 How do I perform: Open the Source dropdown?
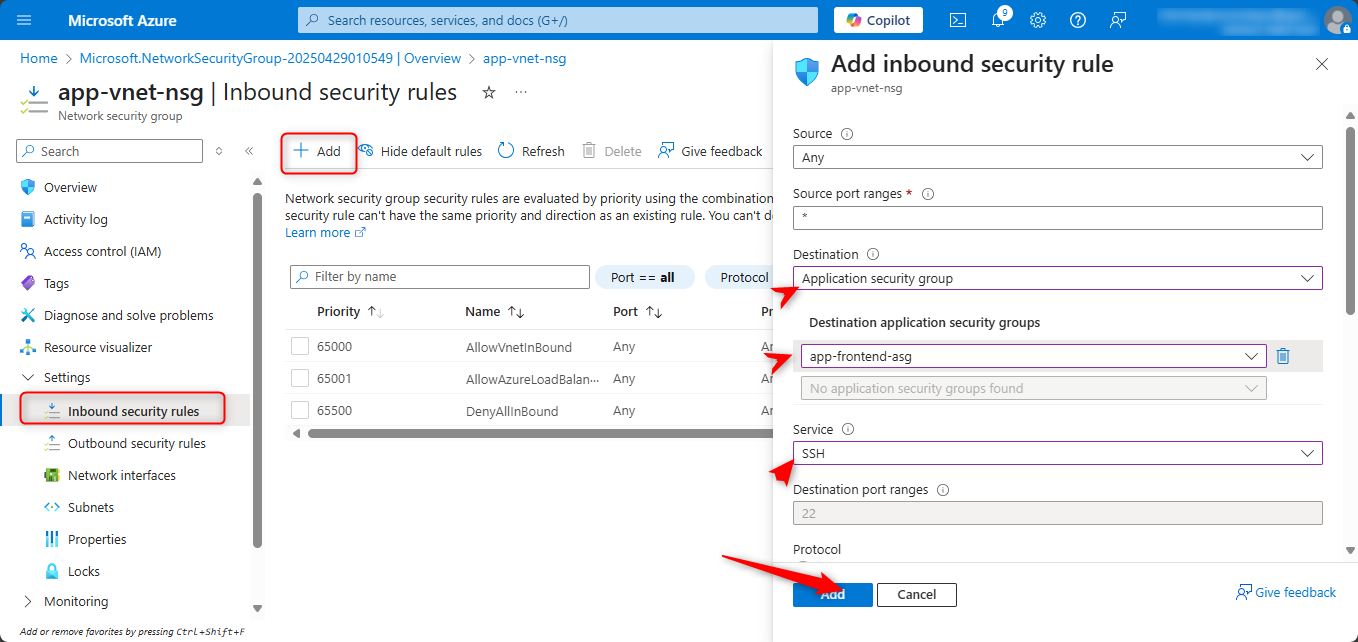[x=1058, y=157]
